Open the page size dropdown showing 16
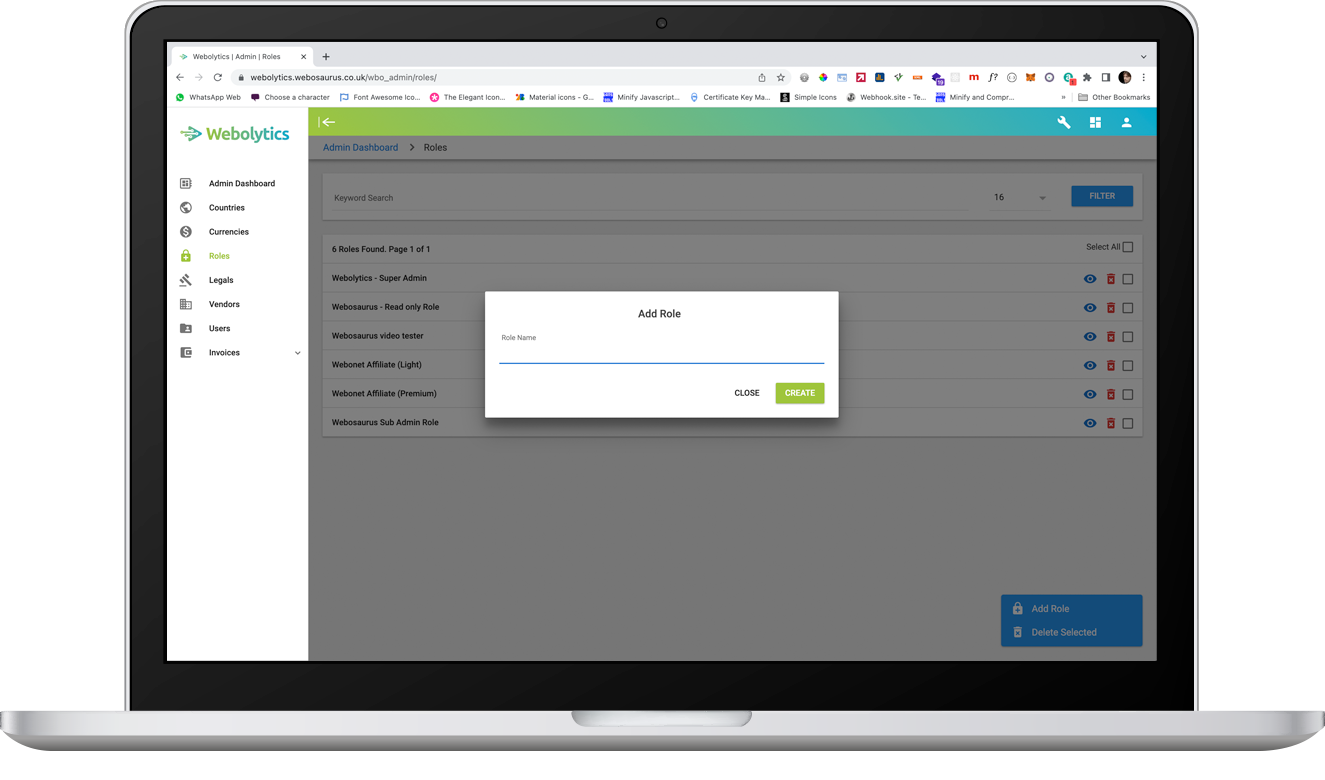1325x780 pixels. coord(1020,197)
